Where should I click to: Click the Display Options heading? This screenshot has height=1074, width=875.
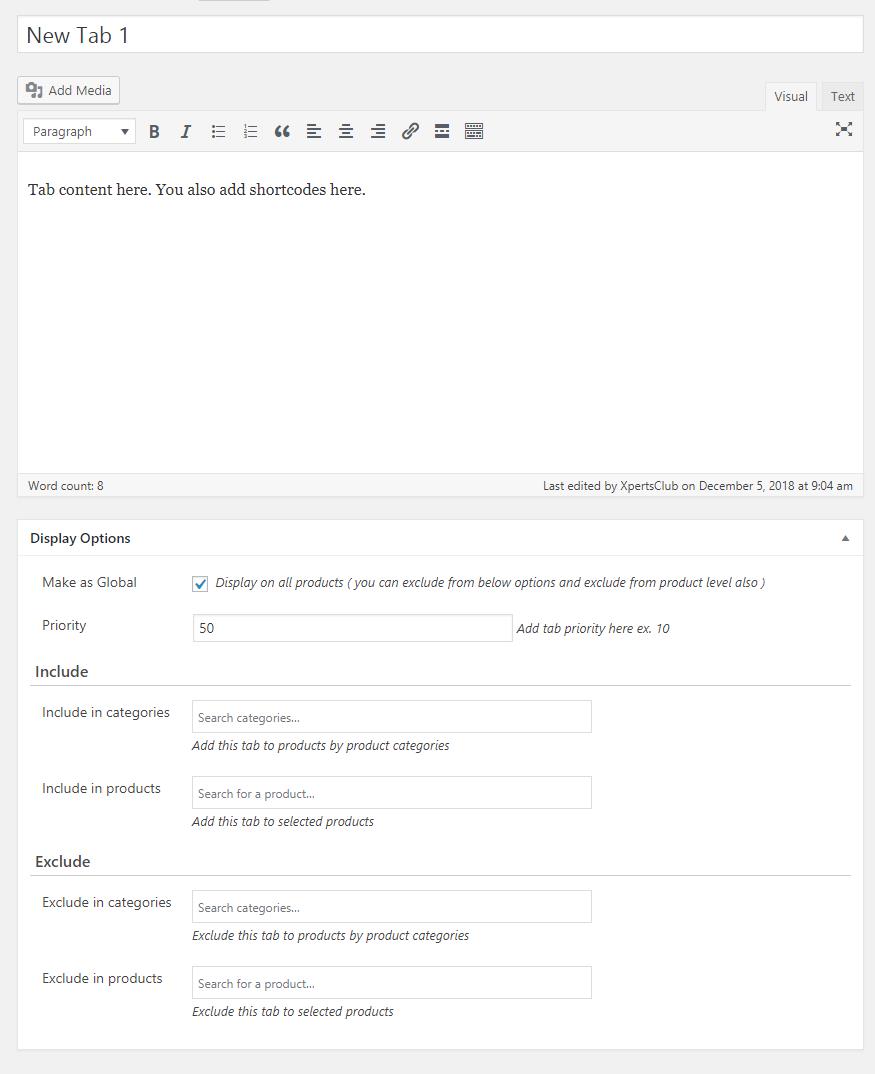[80, 538]
